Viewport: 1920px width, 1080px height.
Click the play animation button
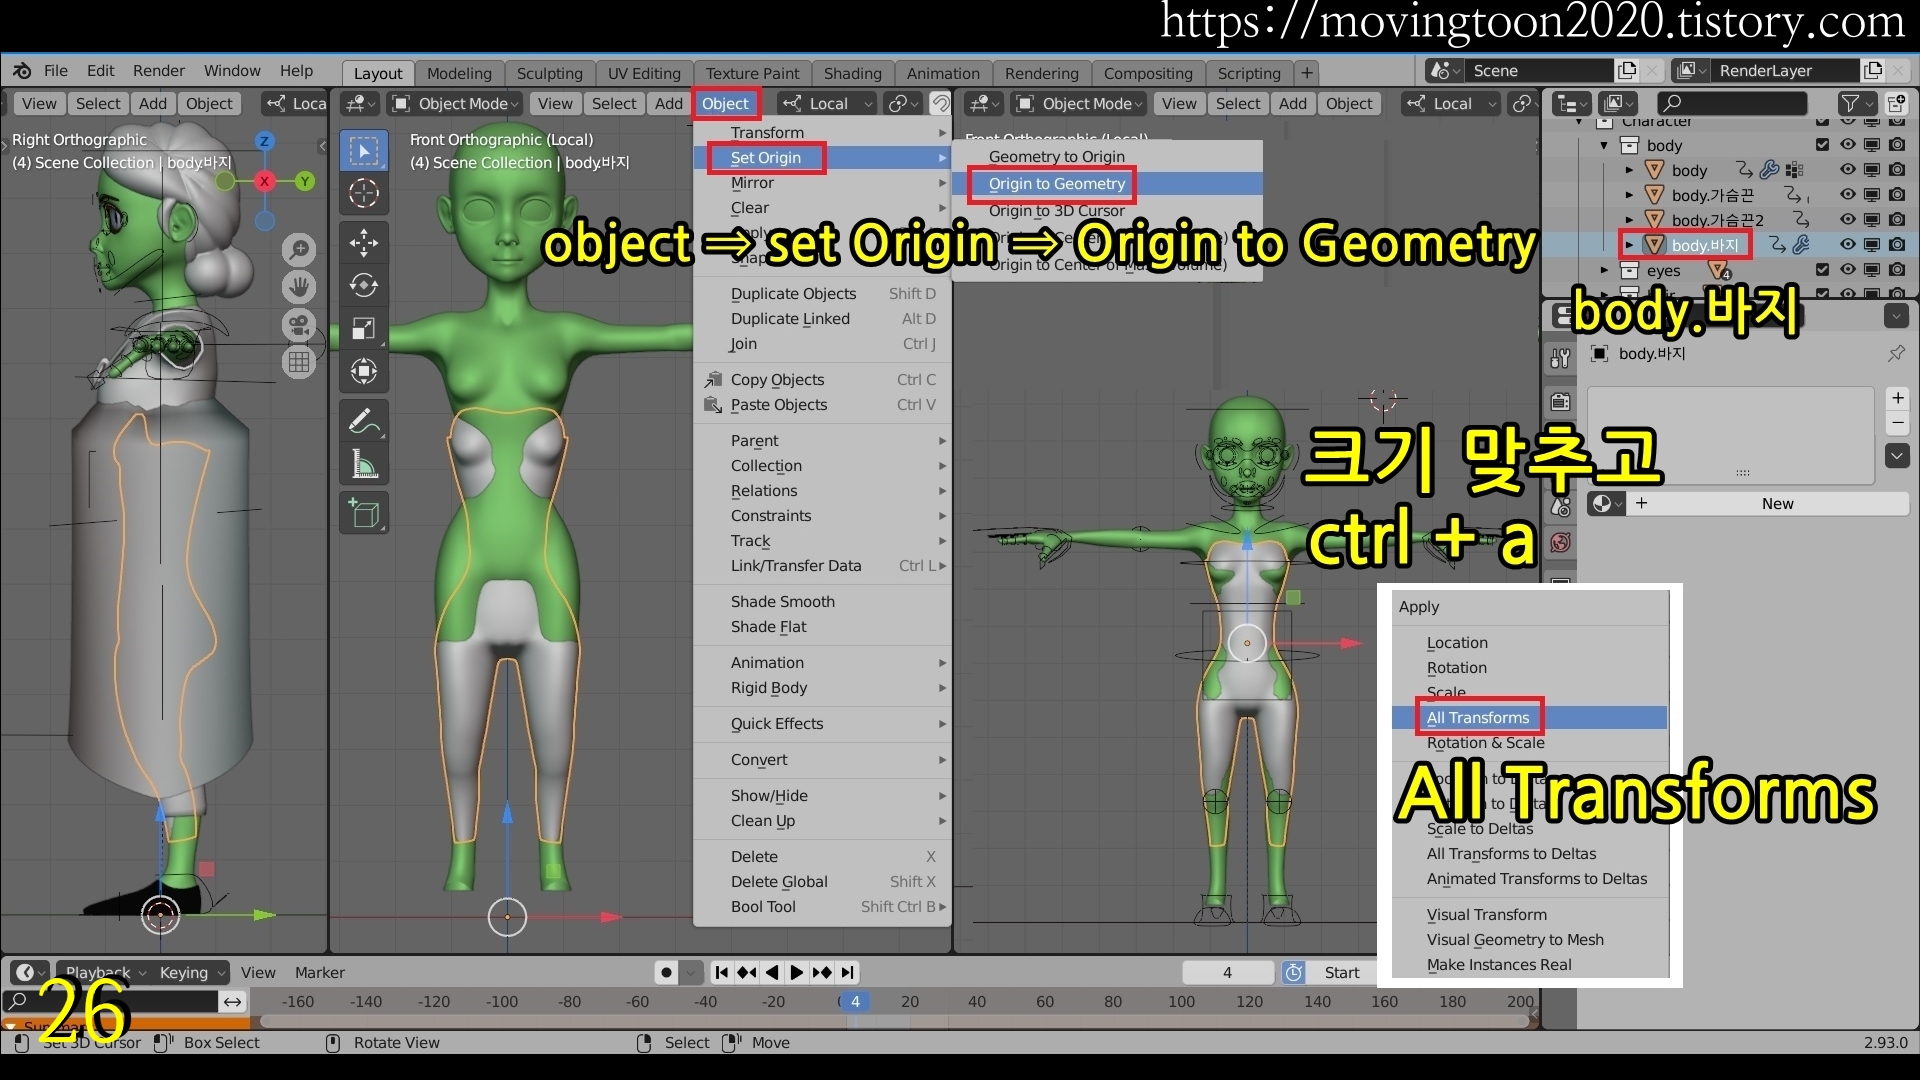tap(797, 972)
